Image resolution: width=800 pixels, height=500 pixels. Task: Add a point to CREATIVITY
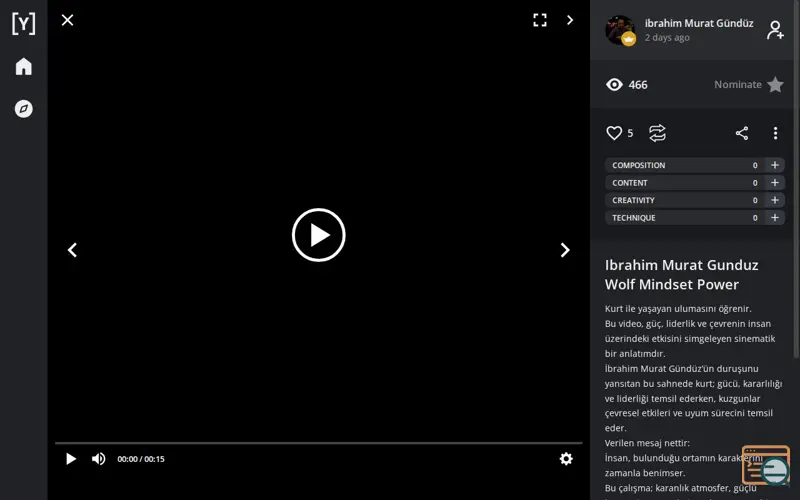pos(774,200)
